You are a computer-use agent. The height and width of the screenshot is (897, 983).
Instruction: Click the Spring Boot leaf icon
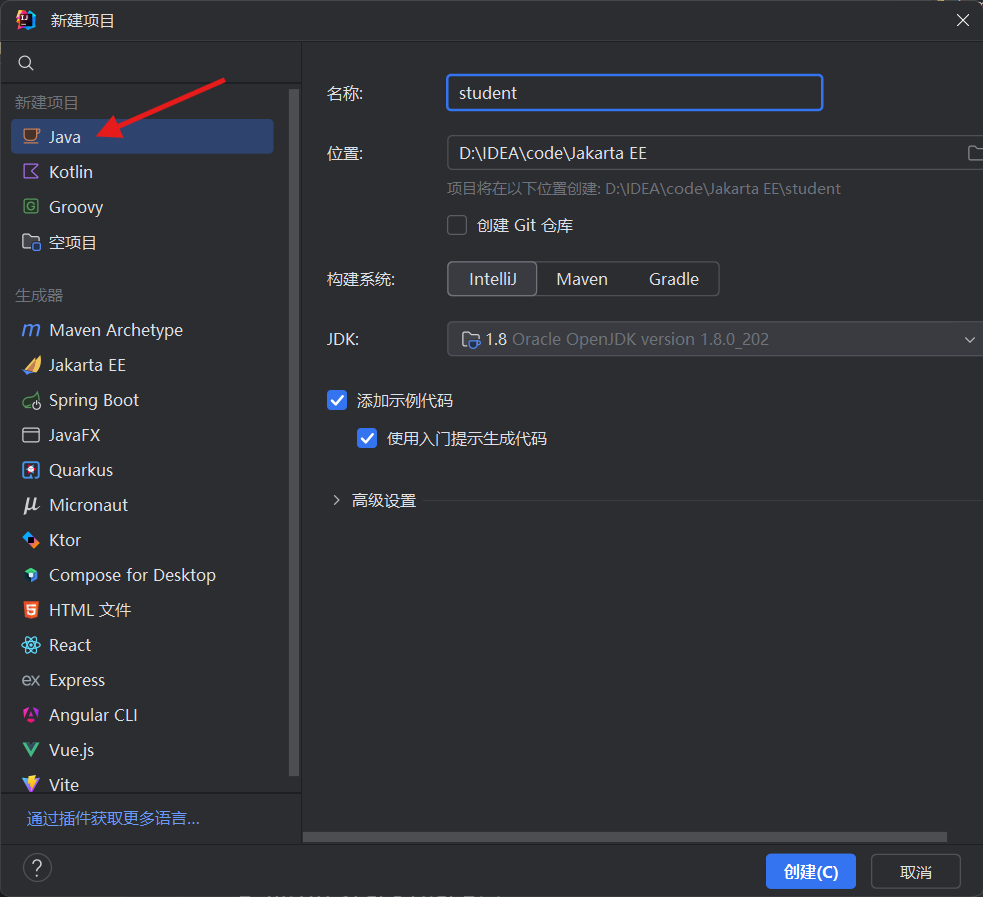pos(31,401)
